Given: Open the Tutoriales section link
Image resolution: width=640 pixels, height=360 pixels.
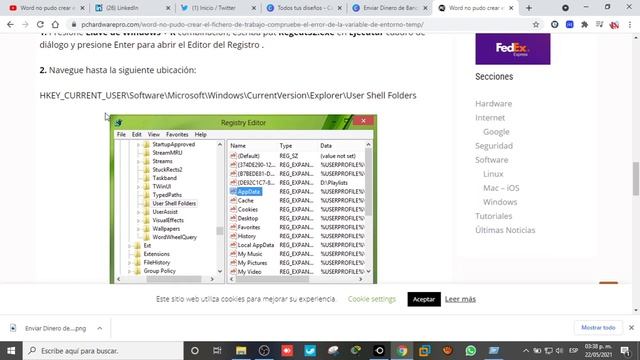Looking at the screenshot, I should pyautogui.click(x=493, y=216).
